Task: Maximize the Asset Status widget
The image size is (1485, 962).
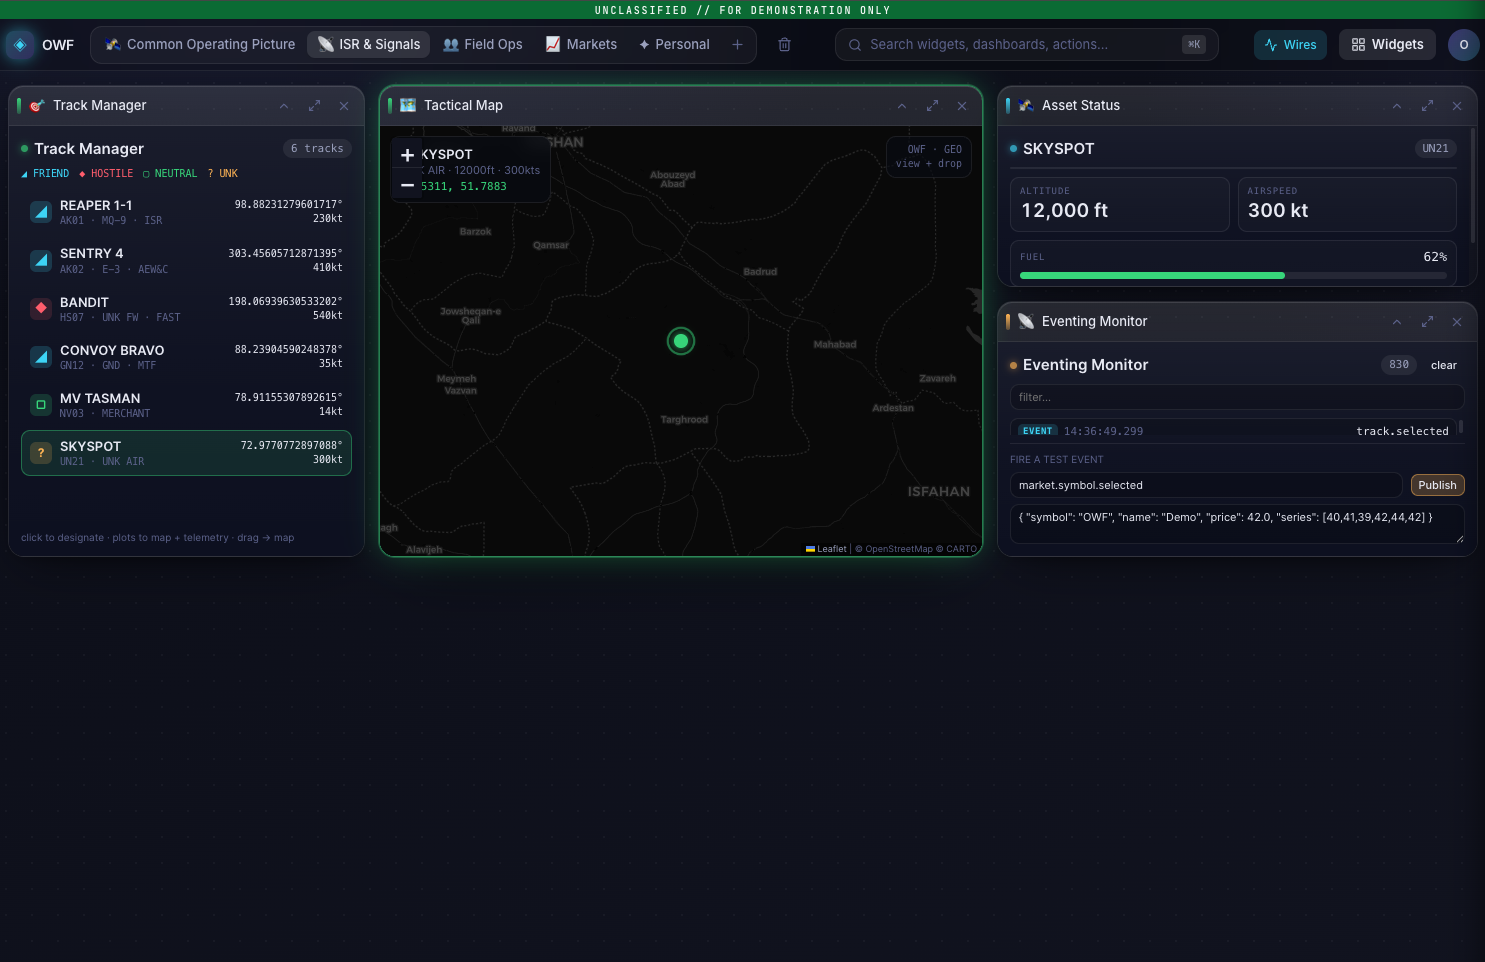Action: (x=1427, y=106)
